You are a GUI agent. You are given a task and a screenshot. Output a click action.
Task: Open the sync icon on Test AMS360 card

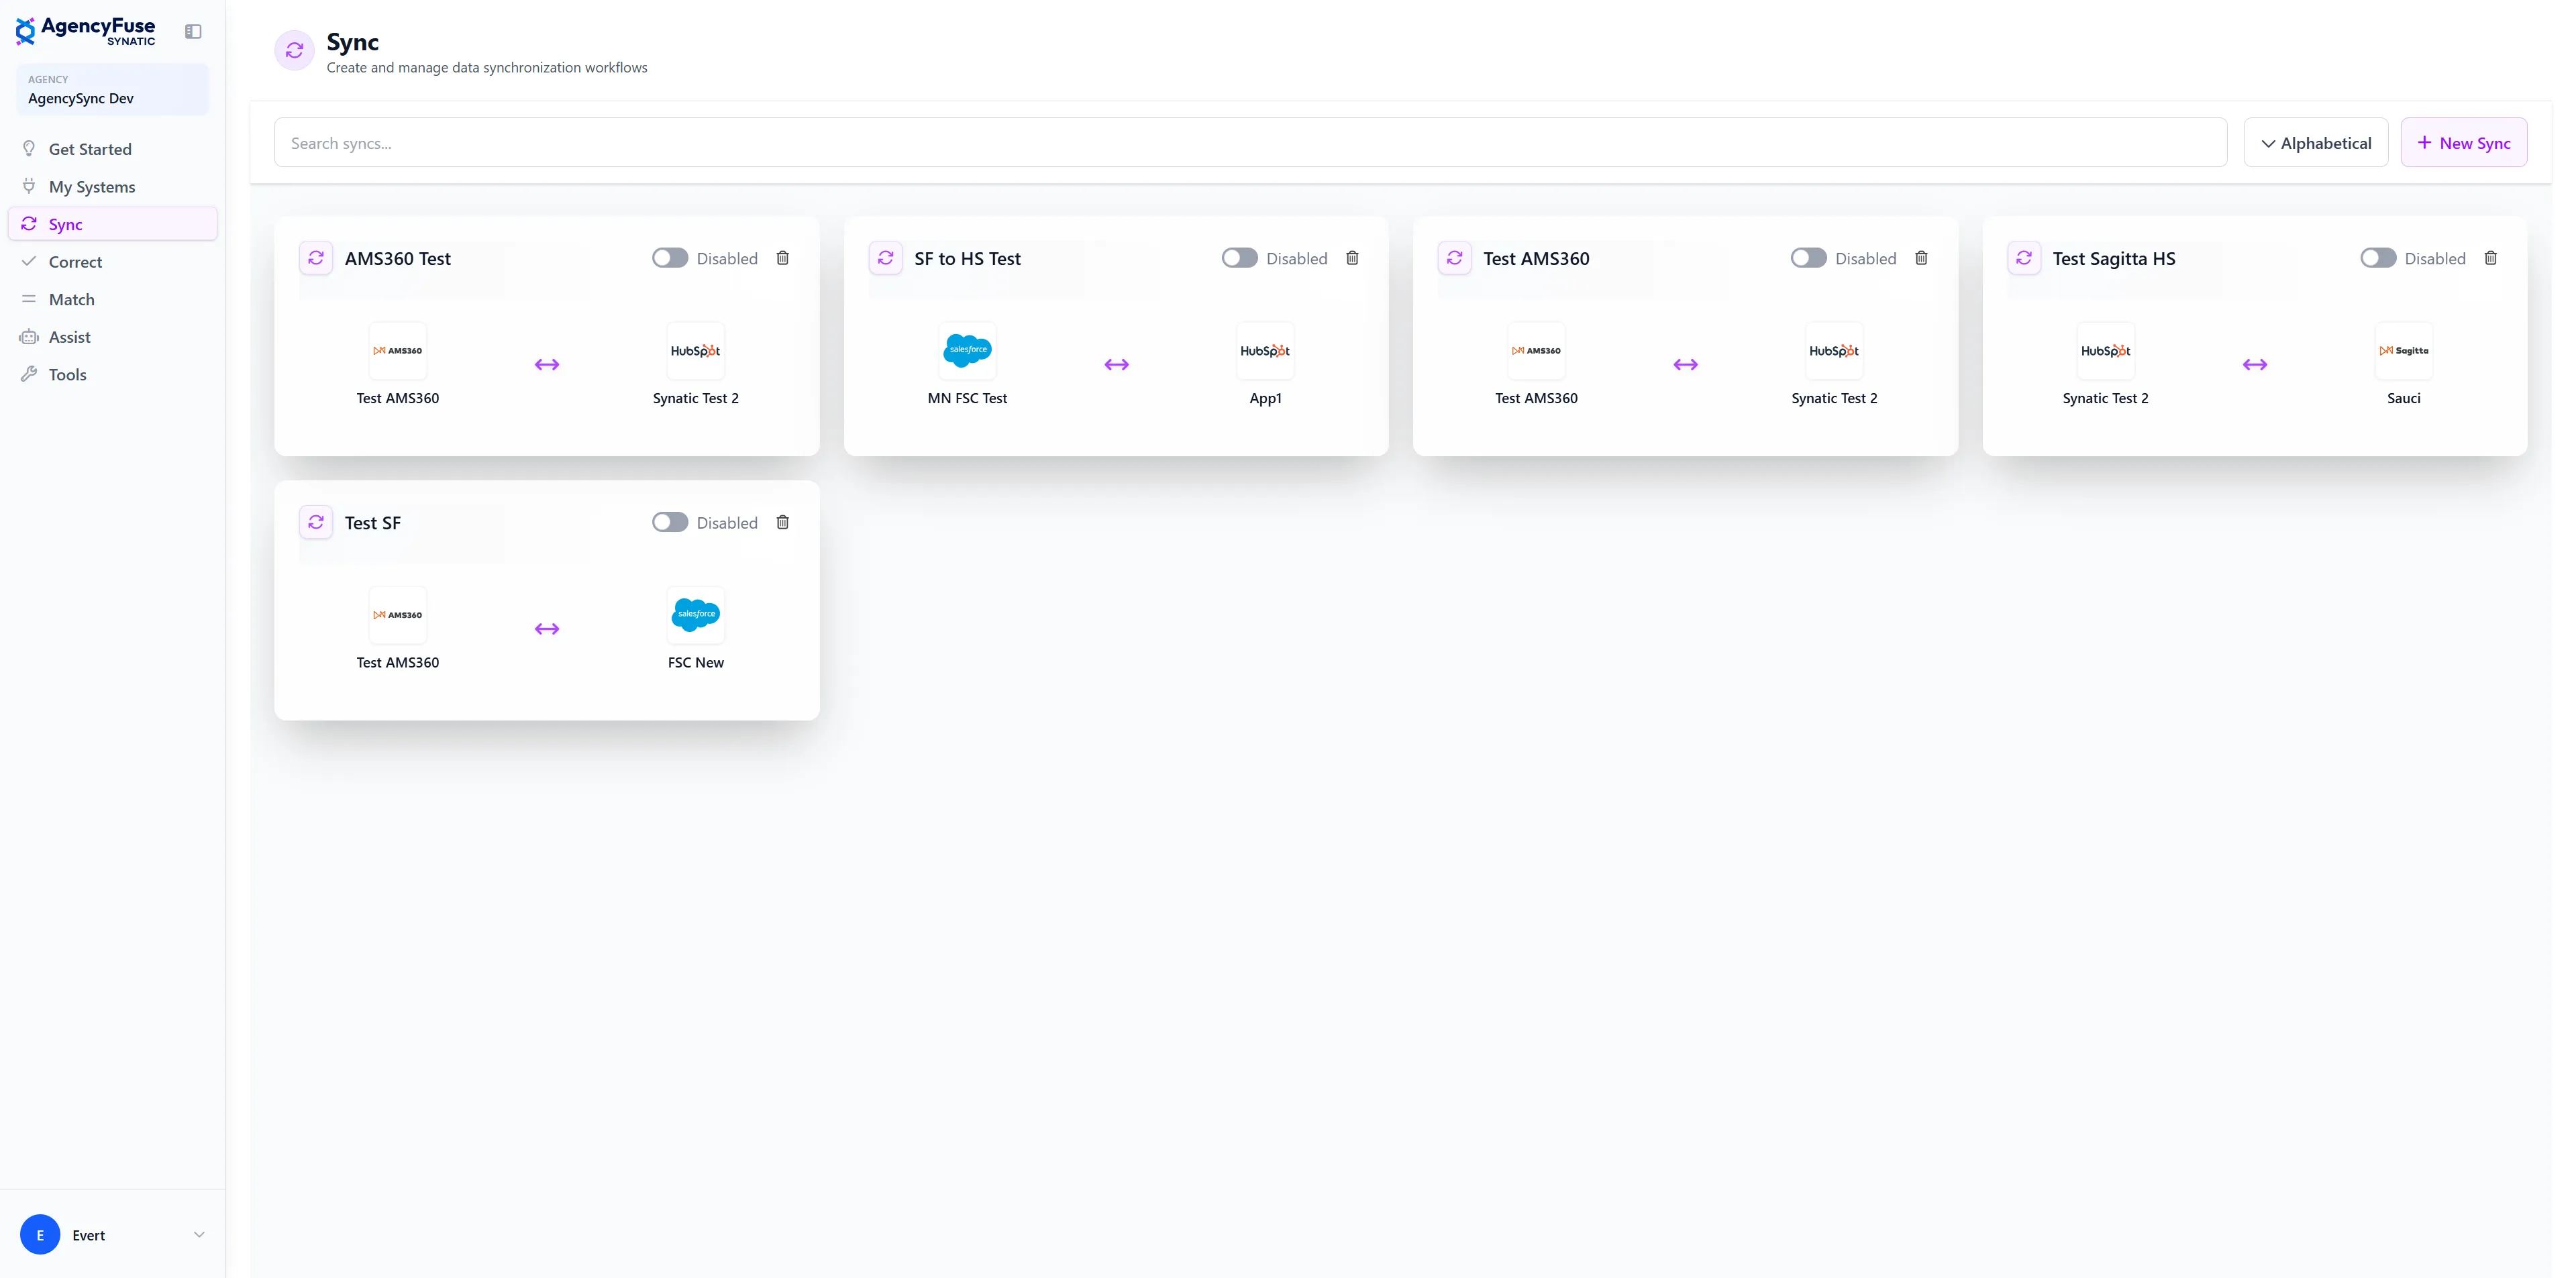pos(1455,257)
